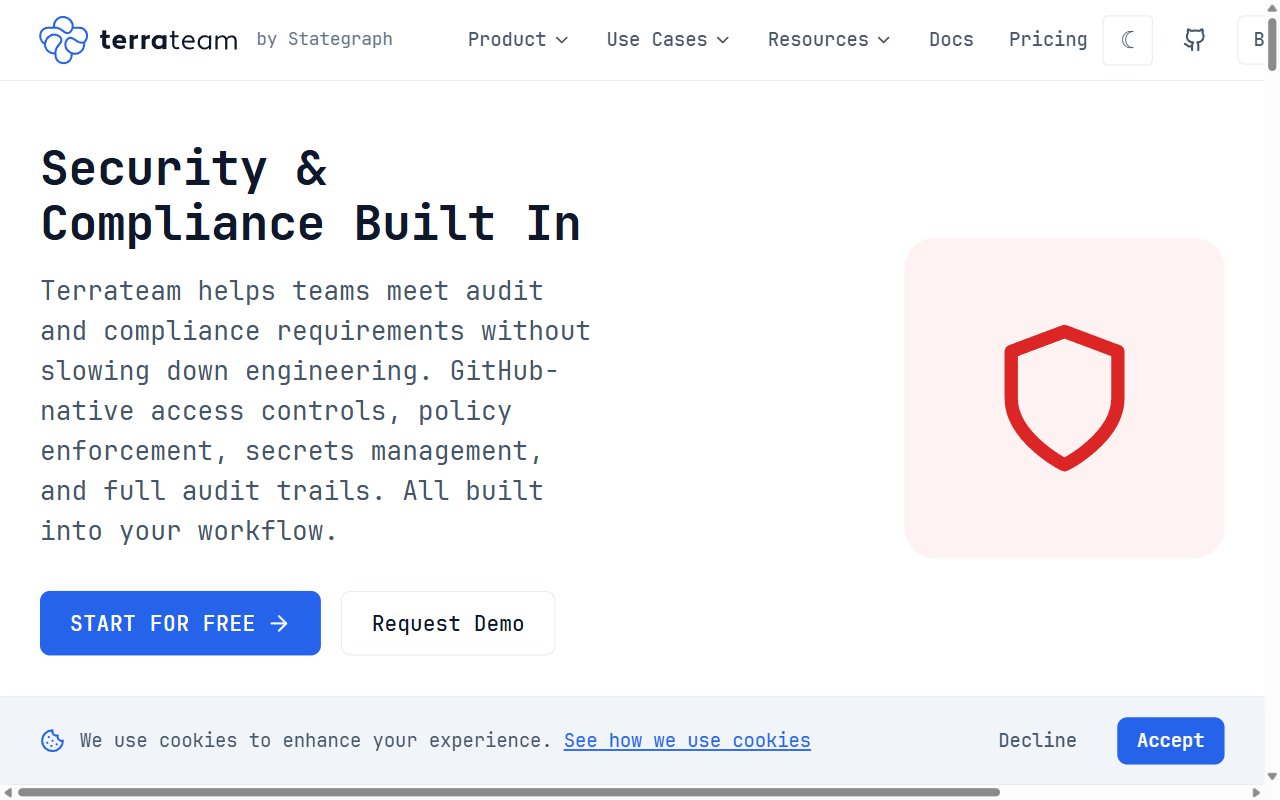Click the Terrateam logo icon
1280x800 pixels.
tap(64, 40)
